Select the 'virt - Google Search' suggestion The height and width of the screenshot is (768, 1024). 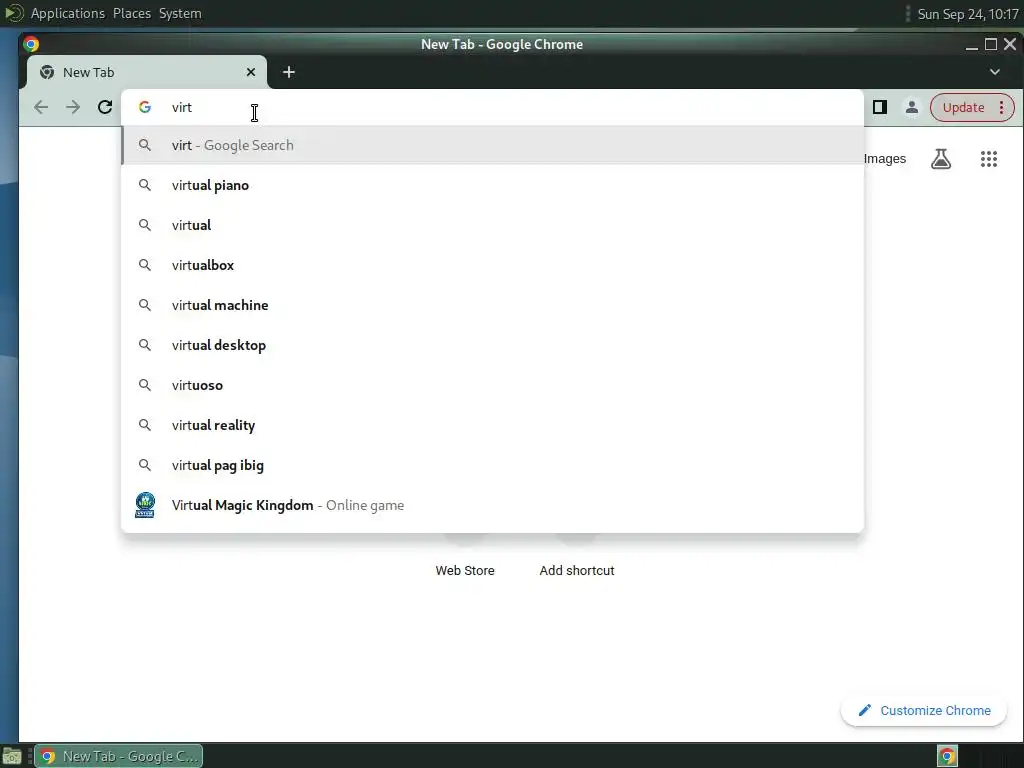pyautogui.click(x=492, y=145)
